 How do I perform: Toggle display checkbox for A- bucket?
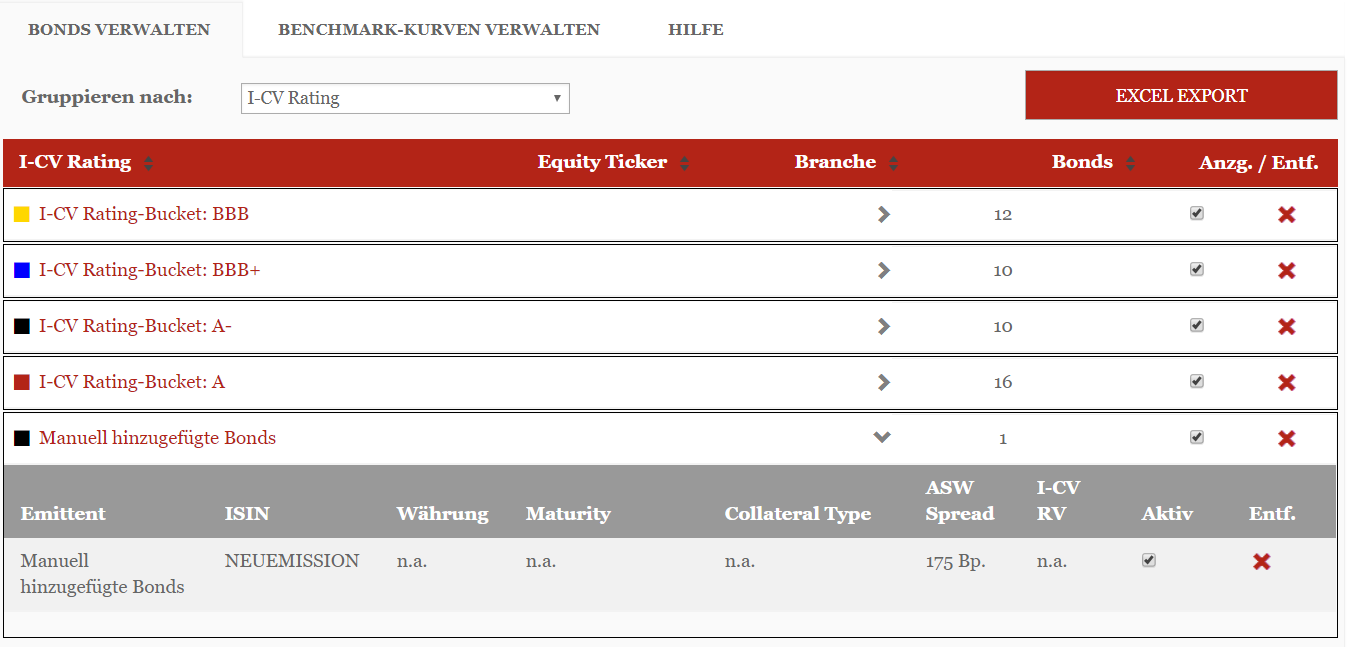point(1197,325)
